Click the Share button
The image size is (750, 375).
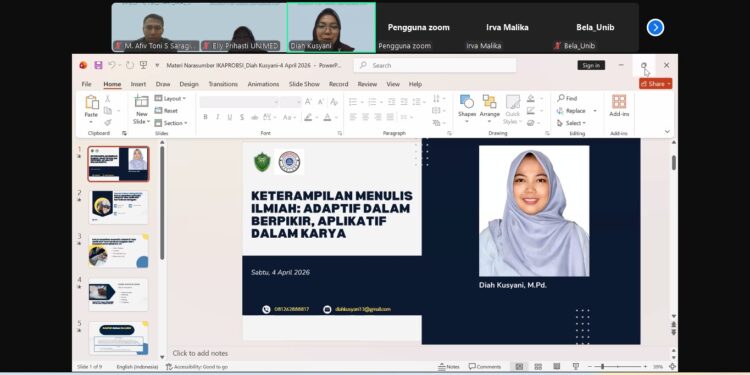(655, 84)
